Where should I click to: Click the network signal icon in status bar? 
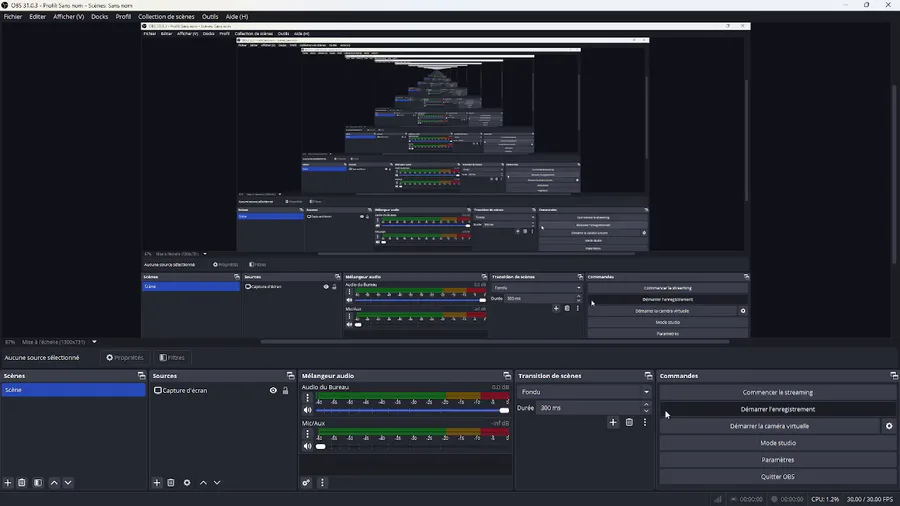(718, 499)
